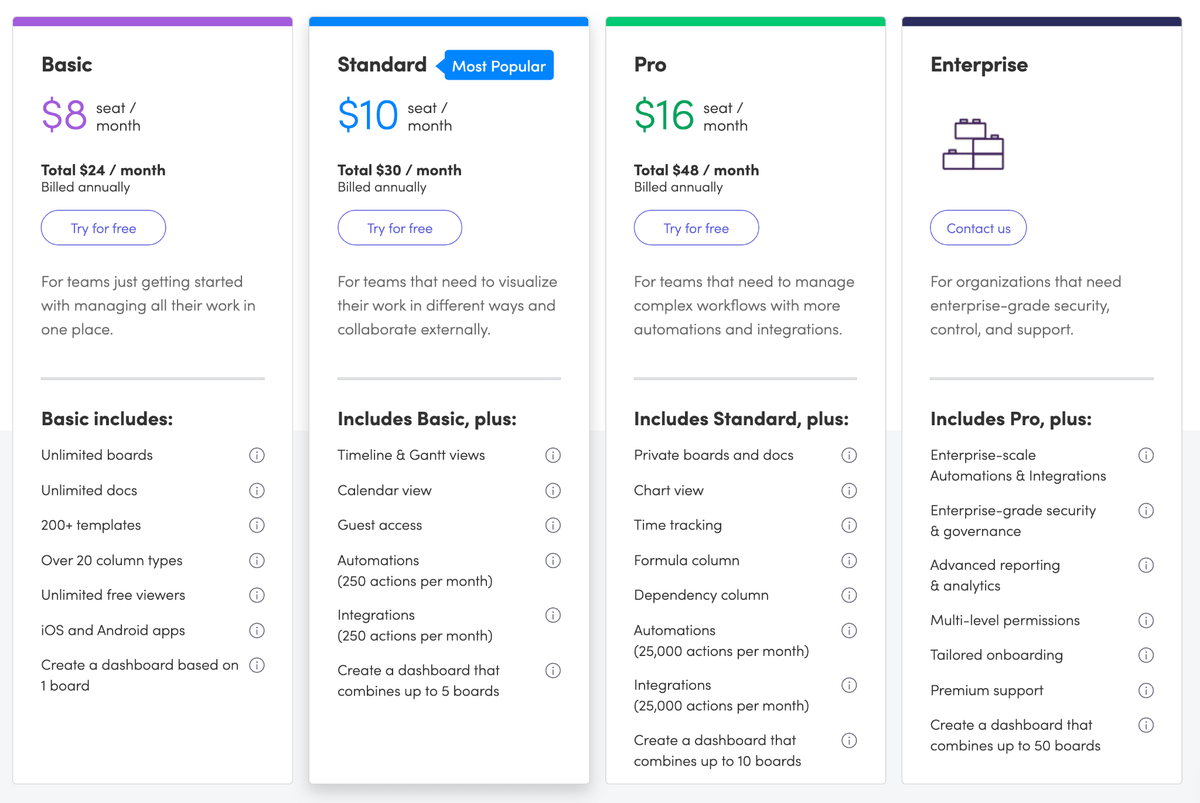The height and width of the screenshot is (803, 1200).
Task: Show info for Formula column
Action: tap(849, 560)
